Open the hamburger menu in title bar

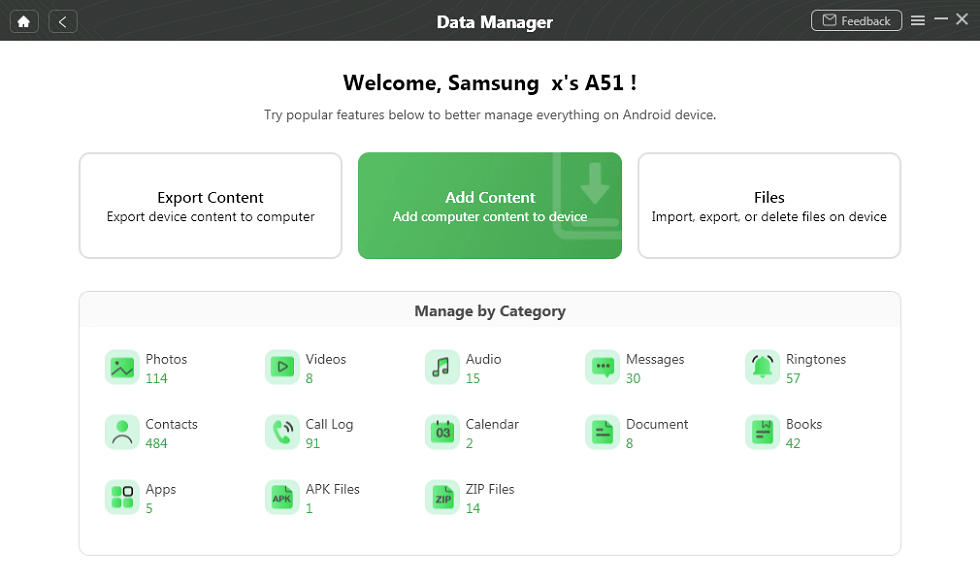[918, 20]
